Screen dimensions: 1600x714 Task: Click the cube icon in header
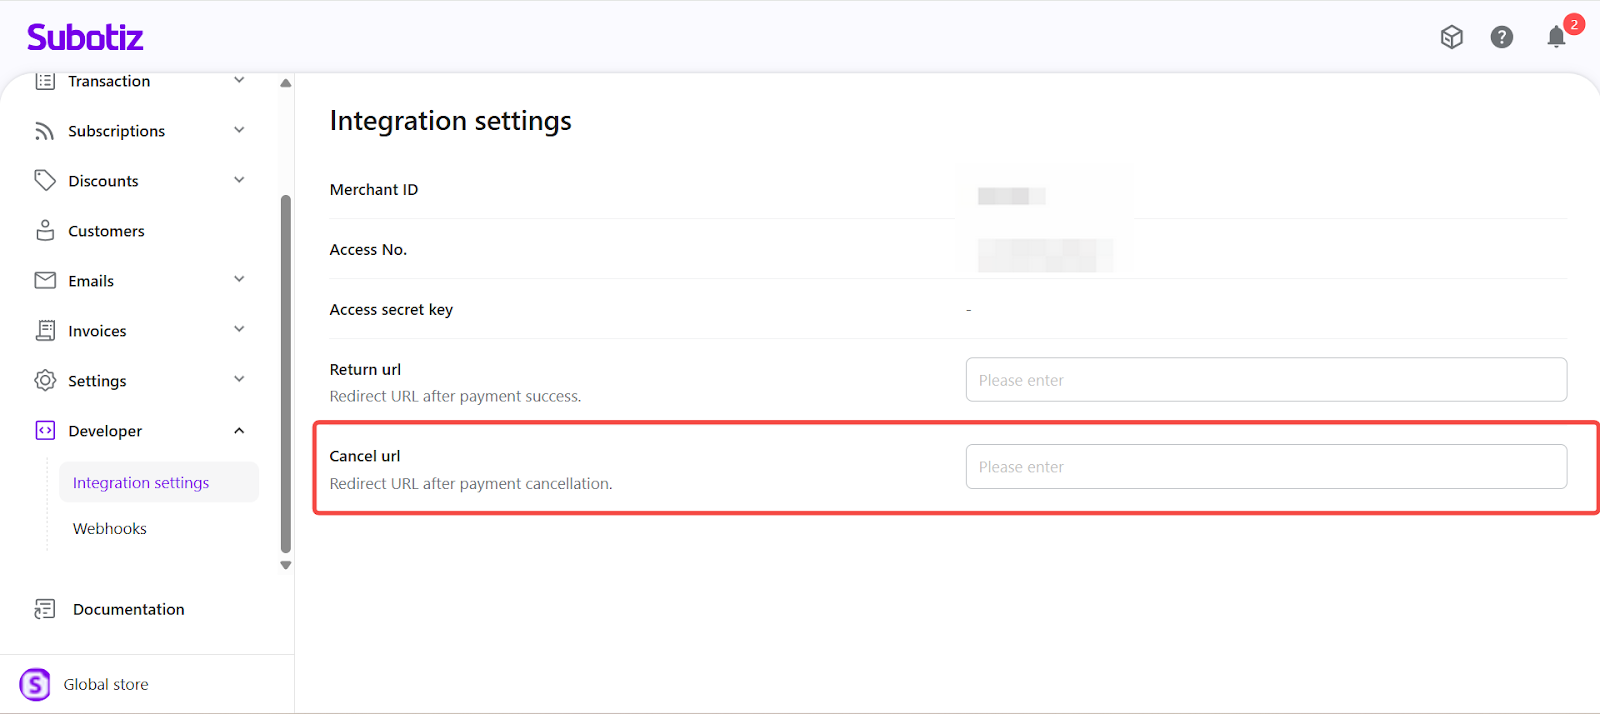(x=1451, y=37)
